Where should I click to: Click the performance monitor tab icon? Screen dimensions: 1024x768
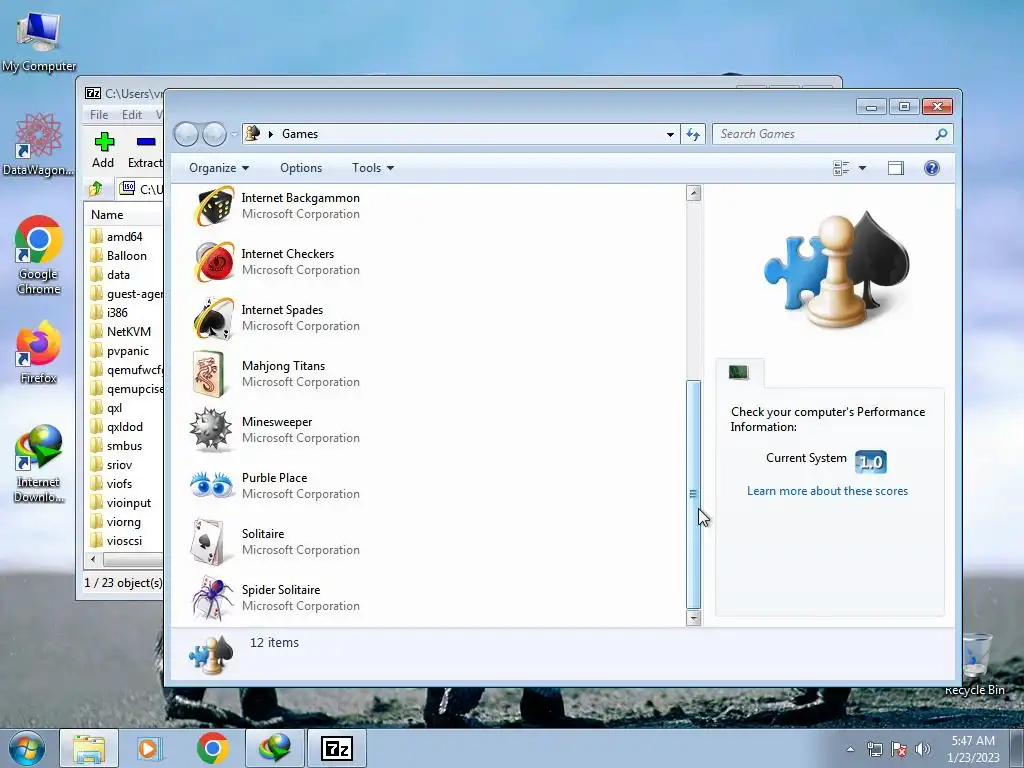pos(739,372)
